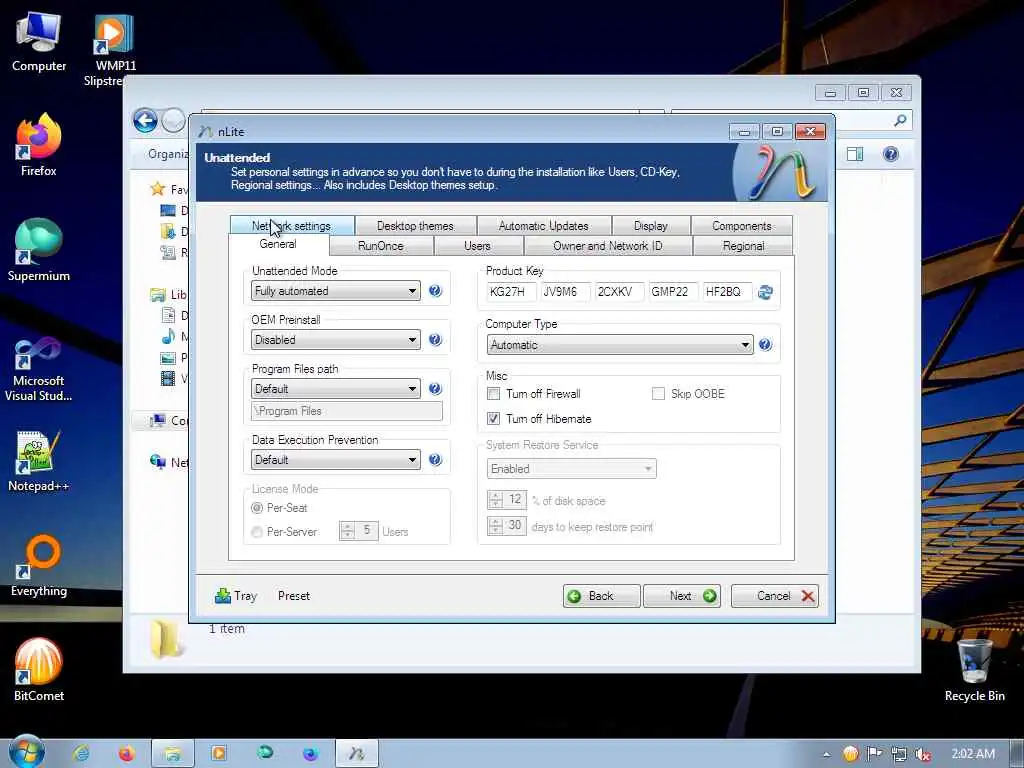Image resolution: width=1024 pixels, height=768 pixels.
Task: Click help icon beside Program Files path
Action: click(435, 389)
